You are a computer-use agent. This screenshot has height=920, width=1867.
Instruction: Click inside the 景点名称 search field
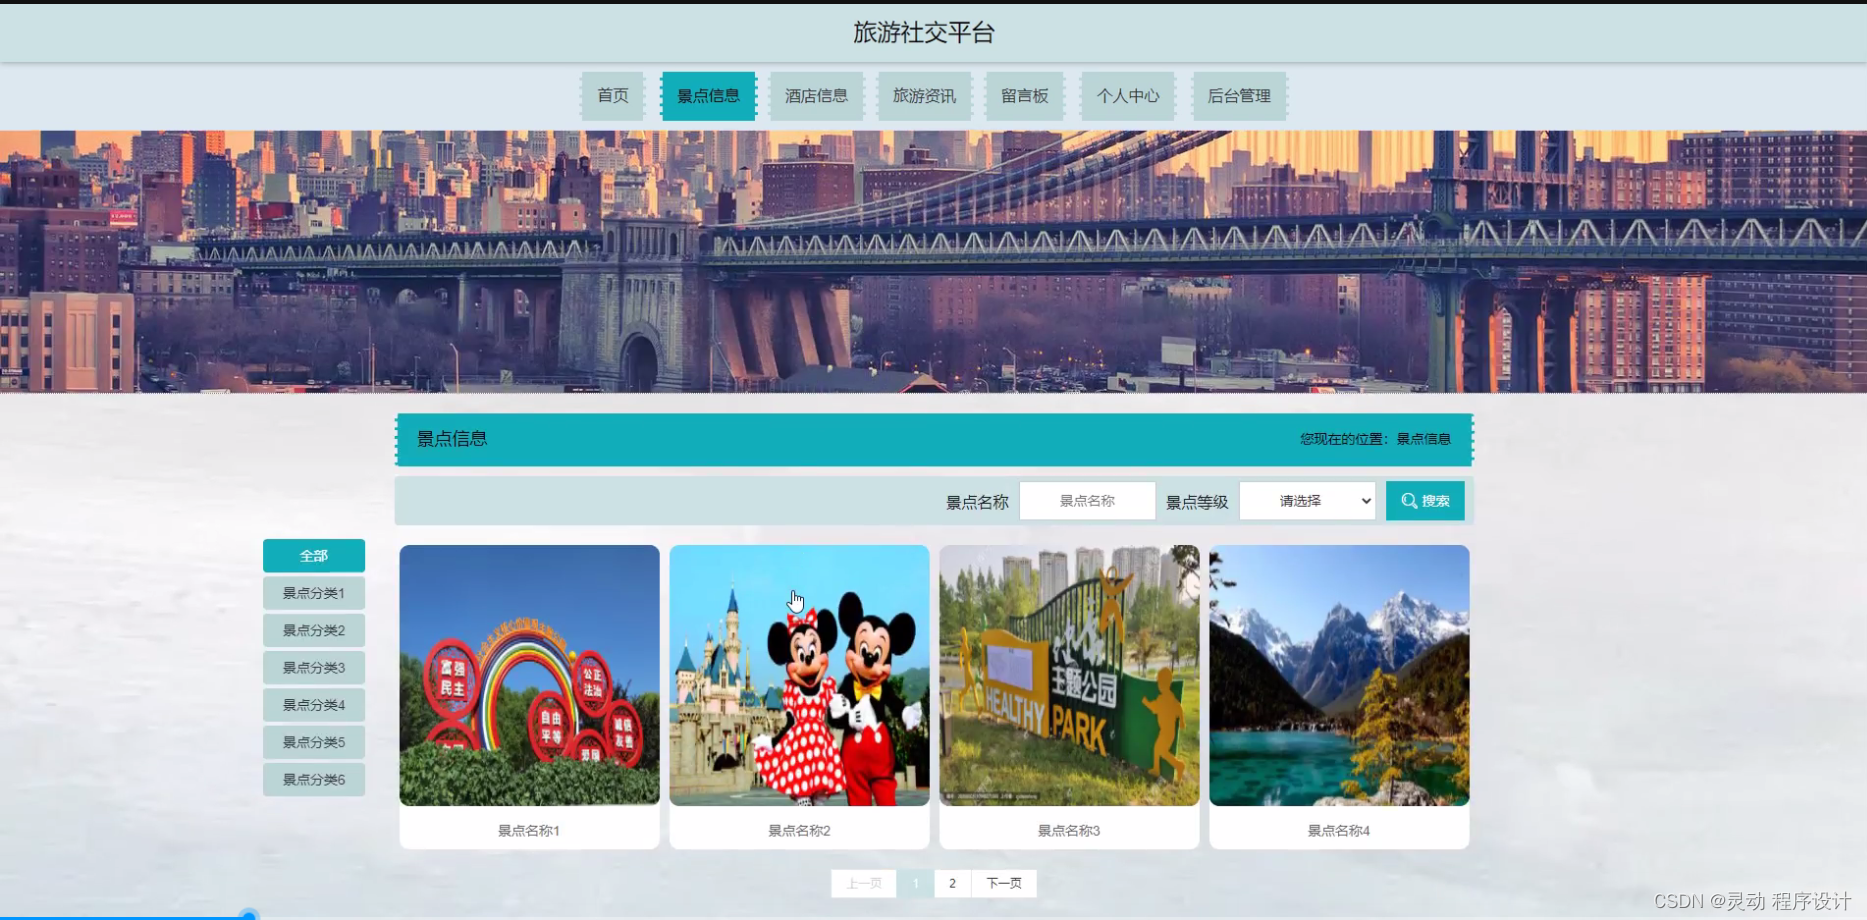(1088, 500)
